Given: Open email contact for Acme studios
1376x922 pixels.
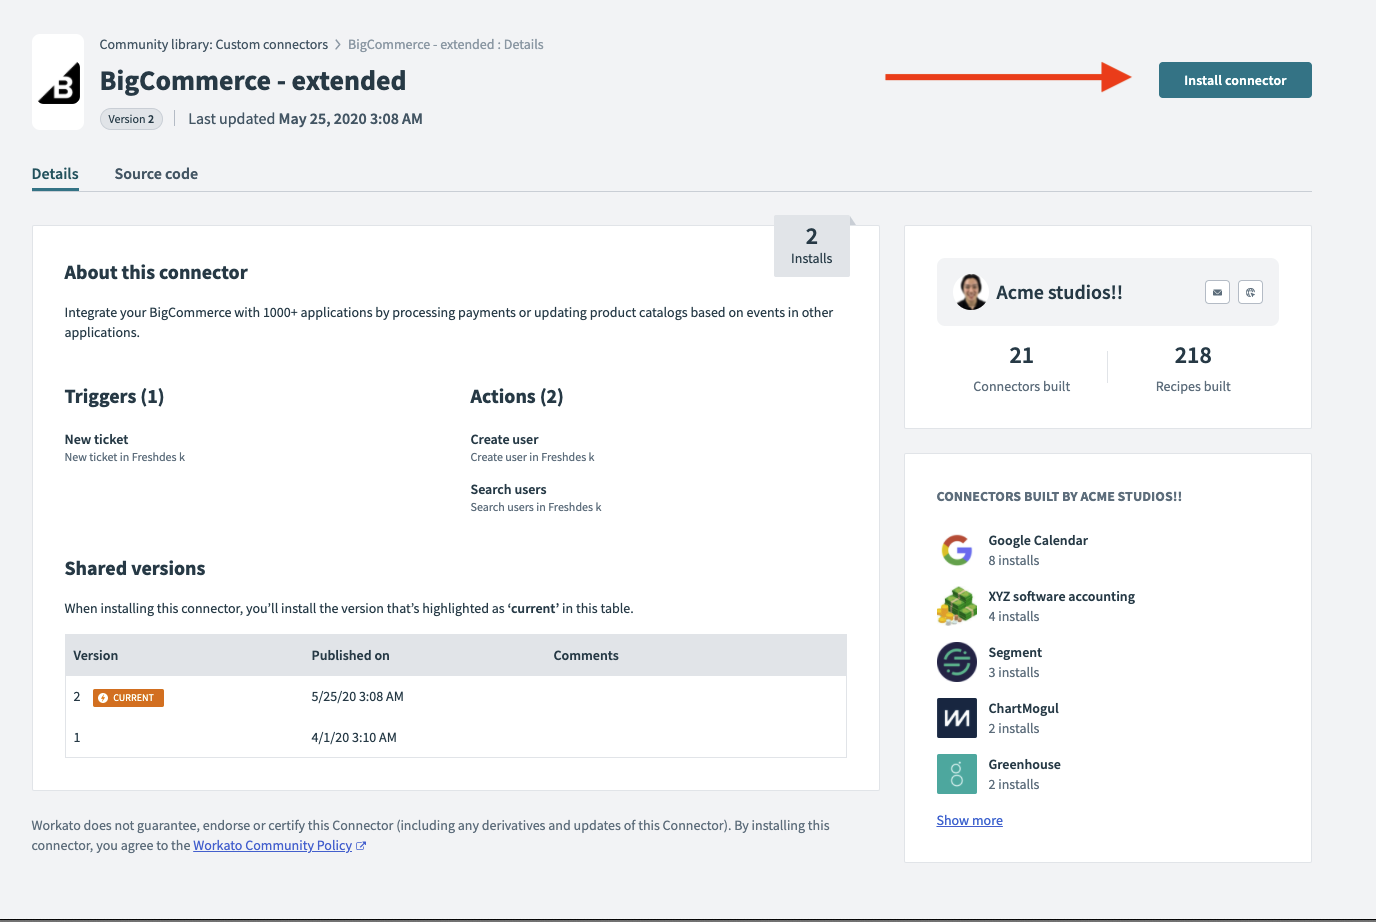Looking at the screenshot, I should tap(1217, 292).
